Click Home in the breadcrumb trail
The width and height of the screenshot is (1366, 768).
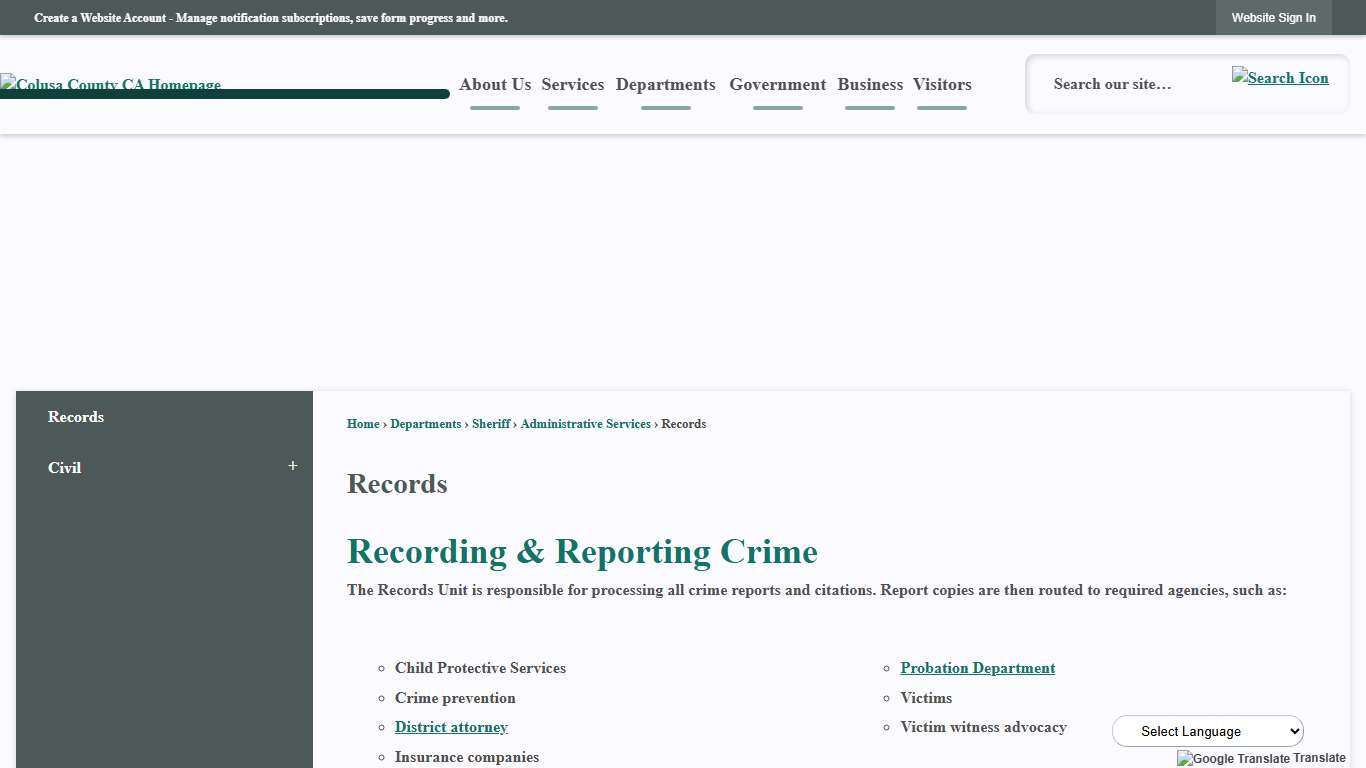[x=363, y=424]
